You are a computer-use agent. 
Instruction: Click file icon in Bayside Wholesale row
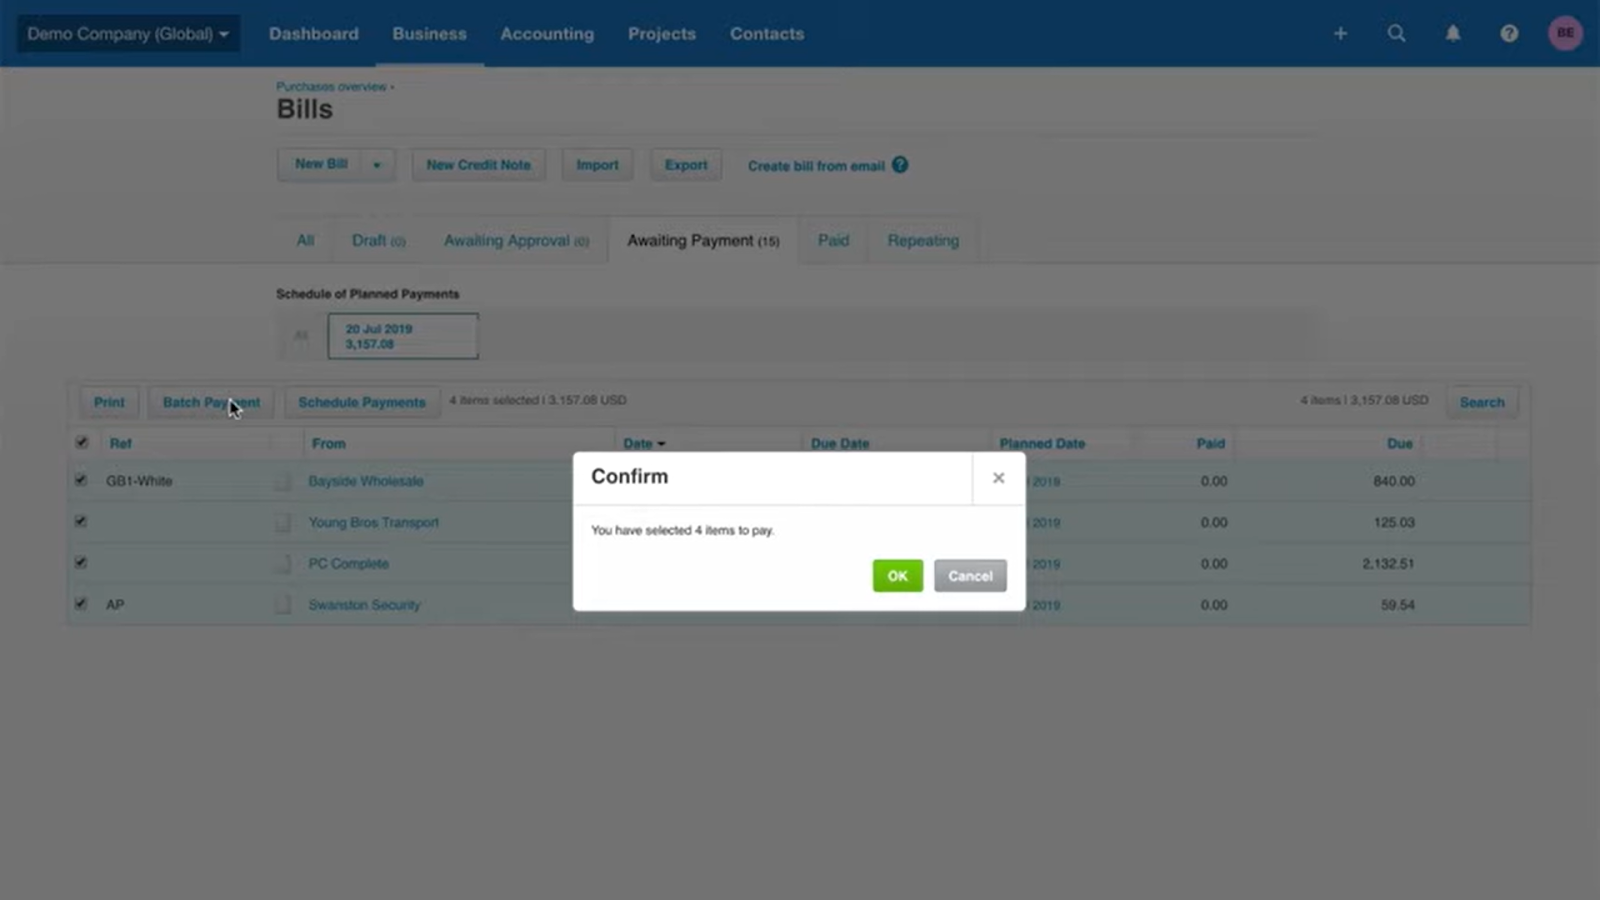(x=284, y=481)
